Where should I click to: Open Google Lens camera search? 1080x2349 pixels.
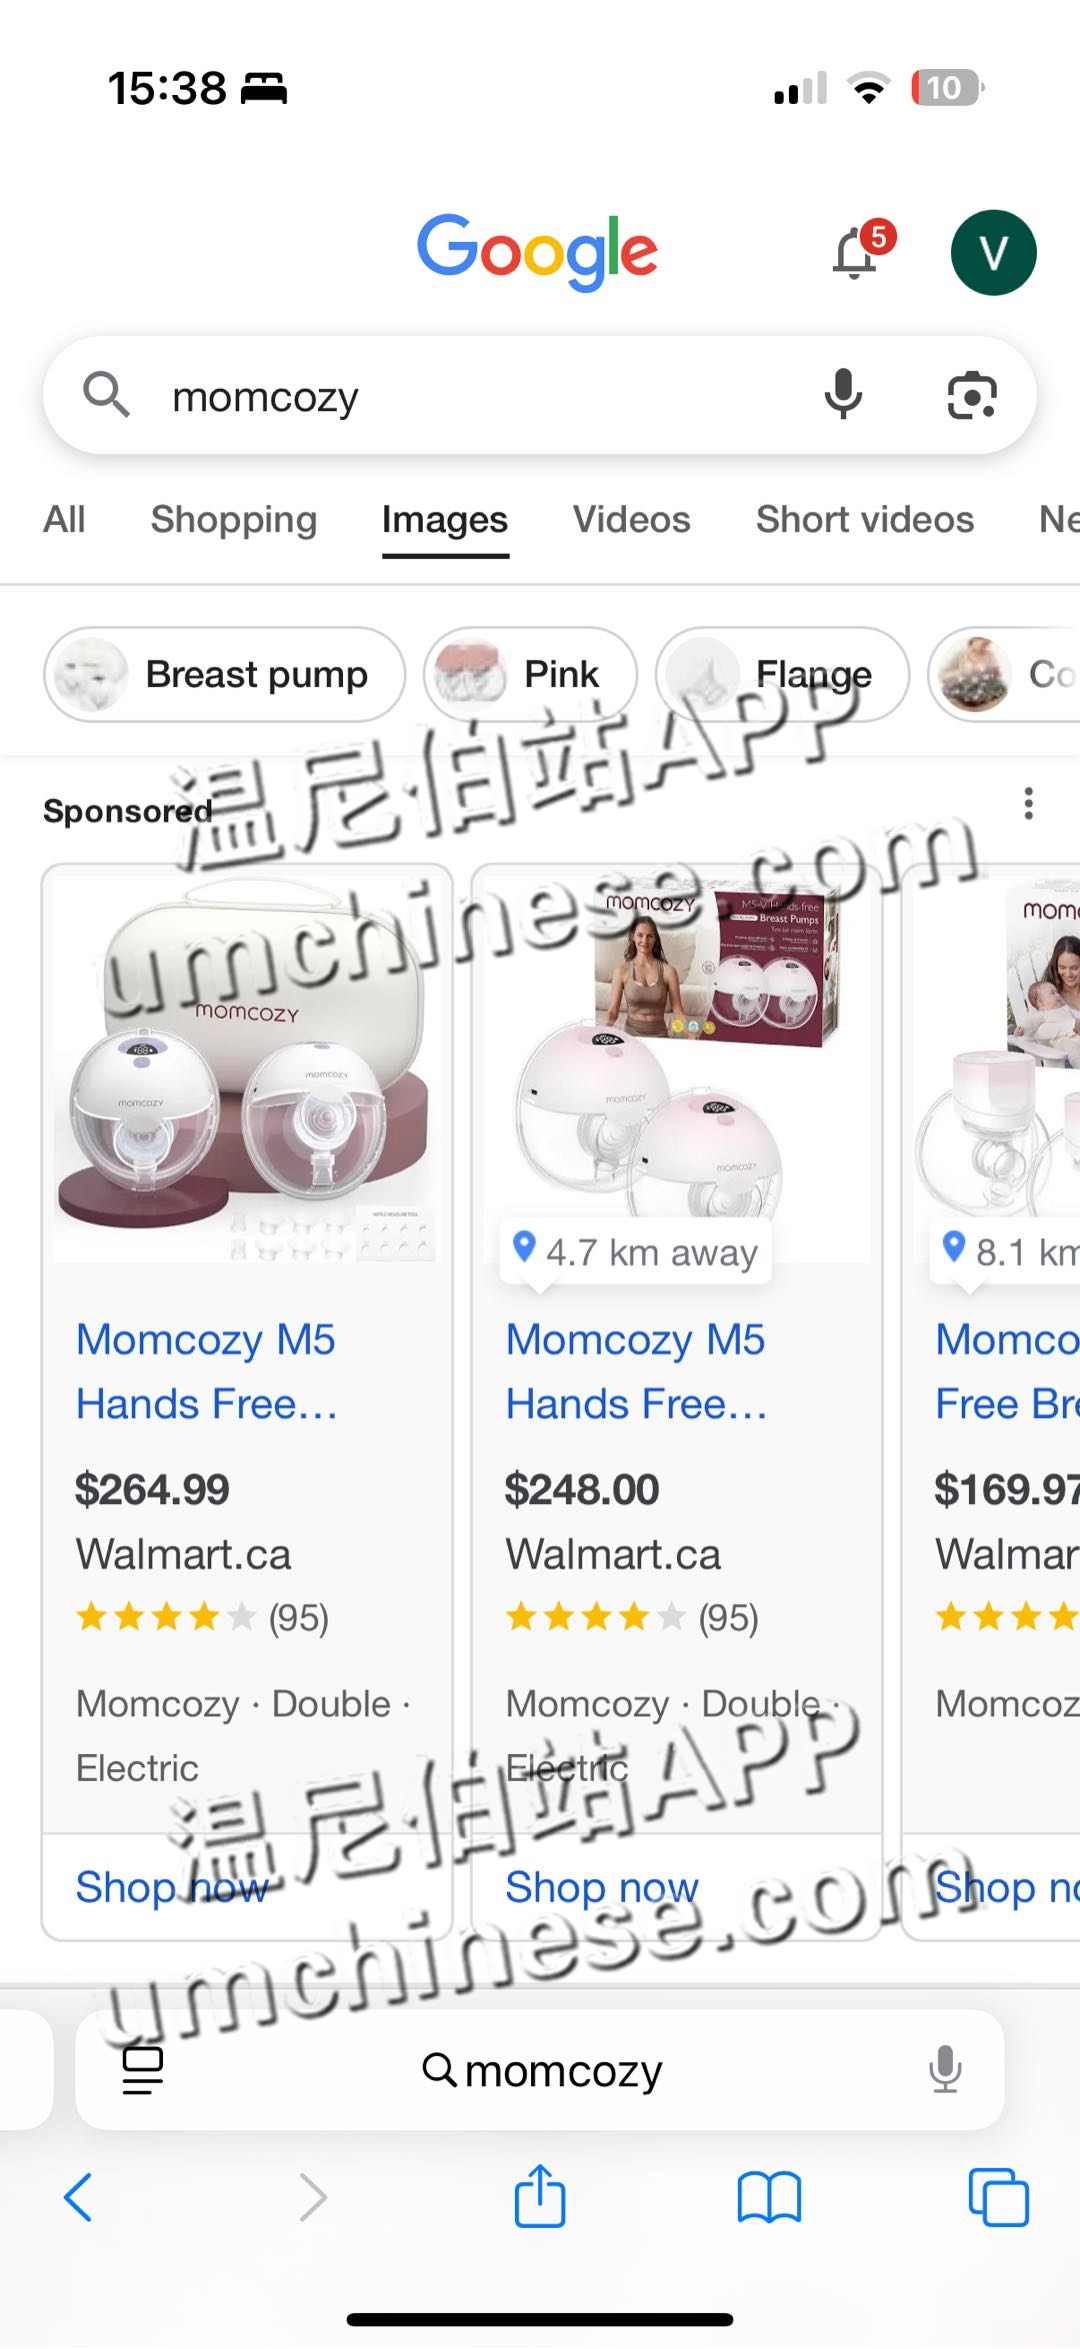click(x=972, y=395)
